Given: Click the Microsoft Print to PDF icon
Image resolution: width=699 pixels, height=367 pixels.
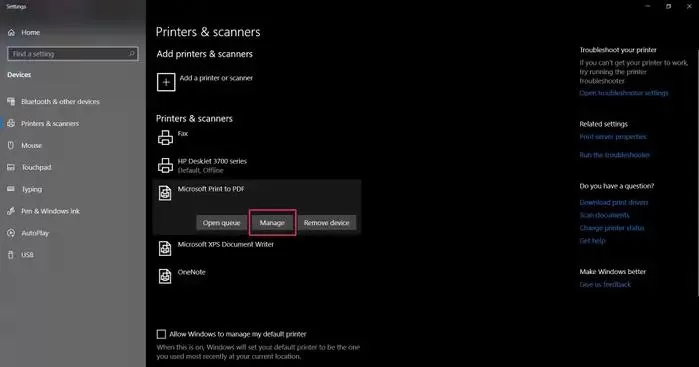Looking at the screenshot, I should tap(165, 193).
